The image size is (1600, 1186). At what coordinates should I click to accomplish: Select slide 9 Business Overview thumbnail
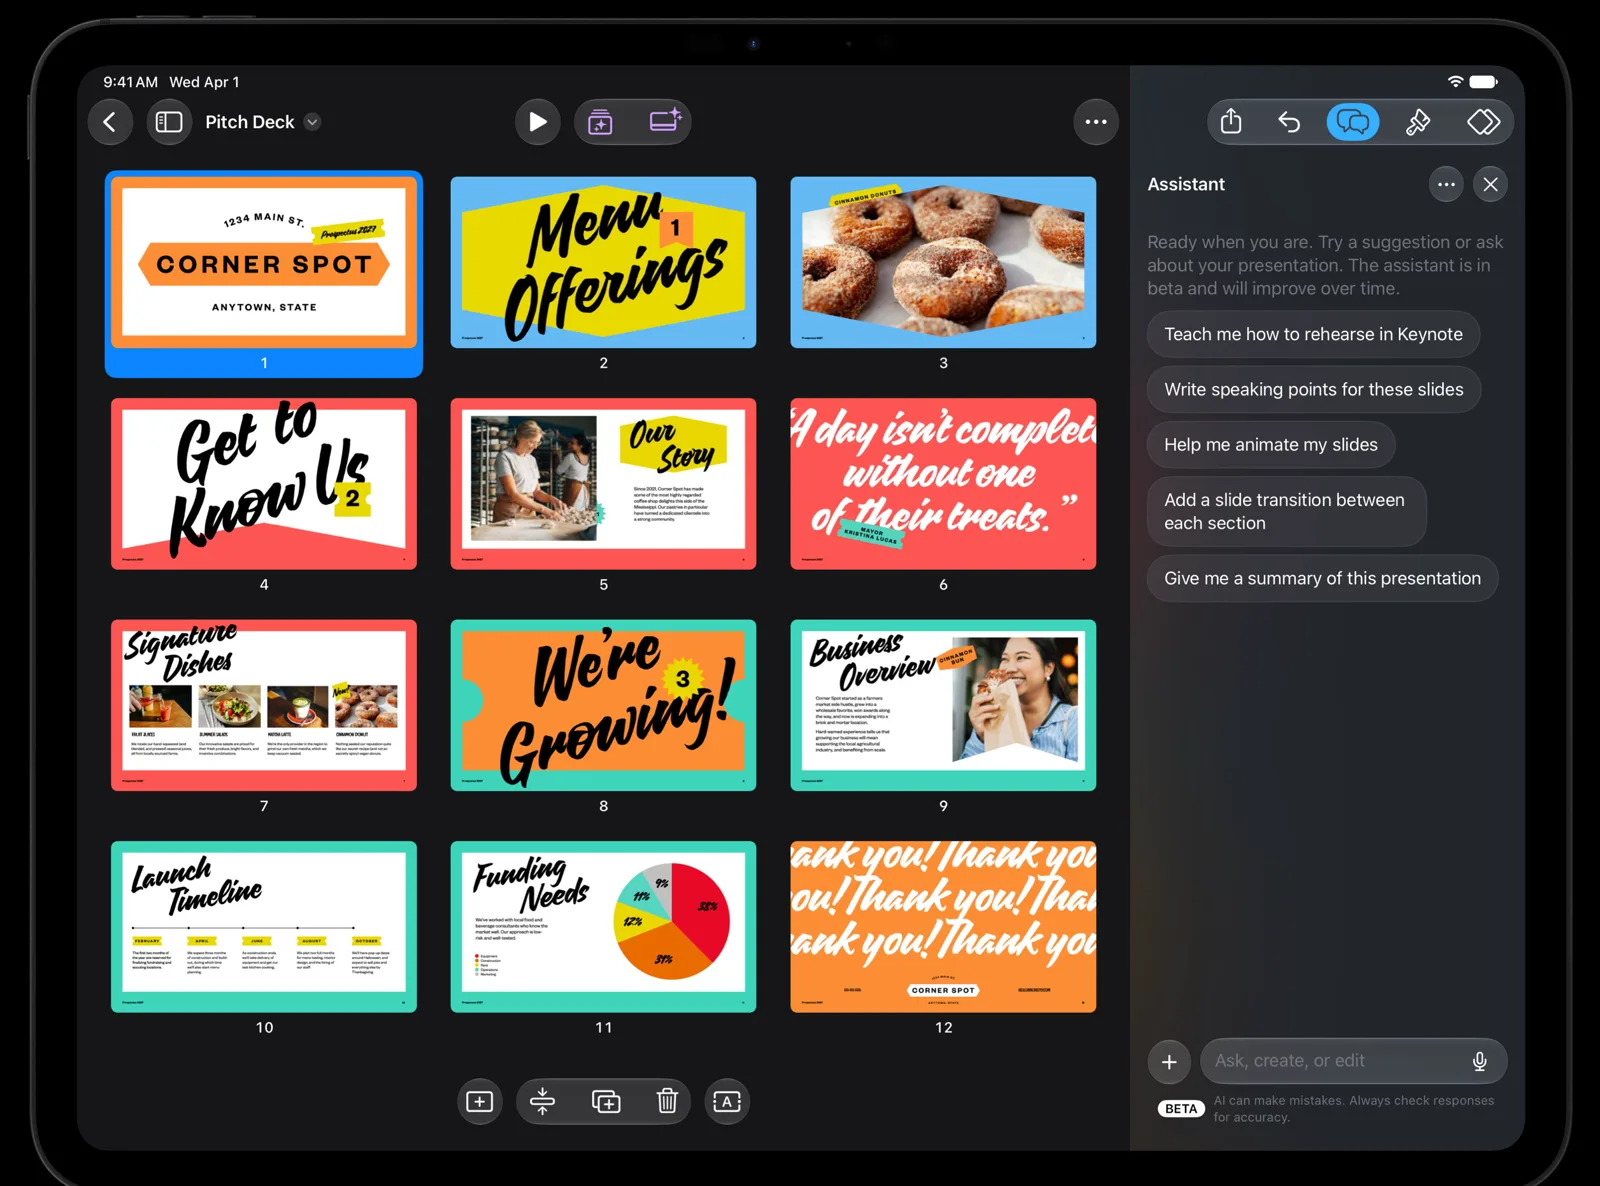click(943, 705)
